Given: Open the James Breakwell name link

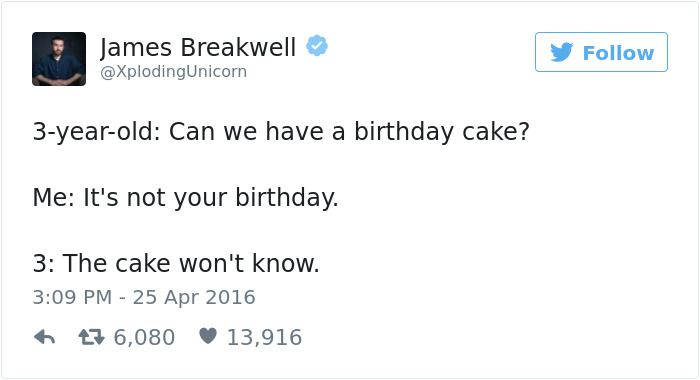Looking at the screenshot, I should 198,47.
